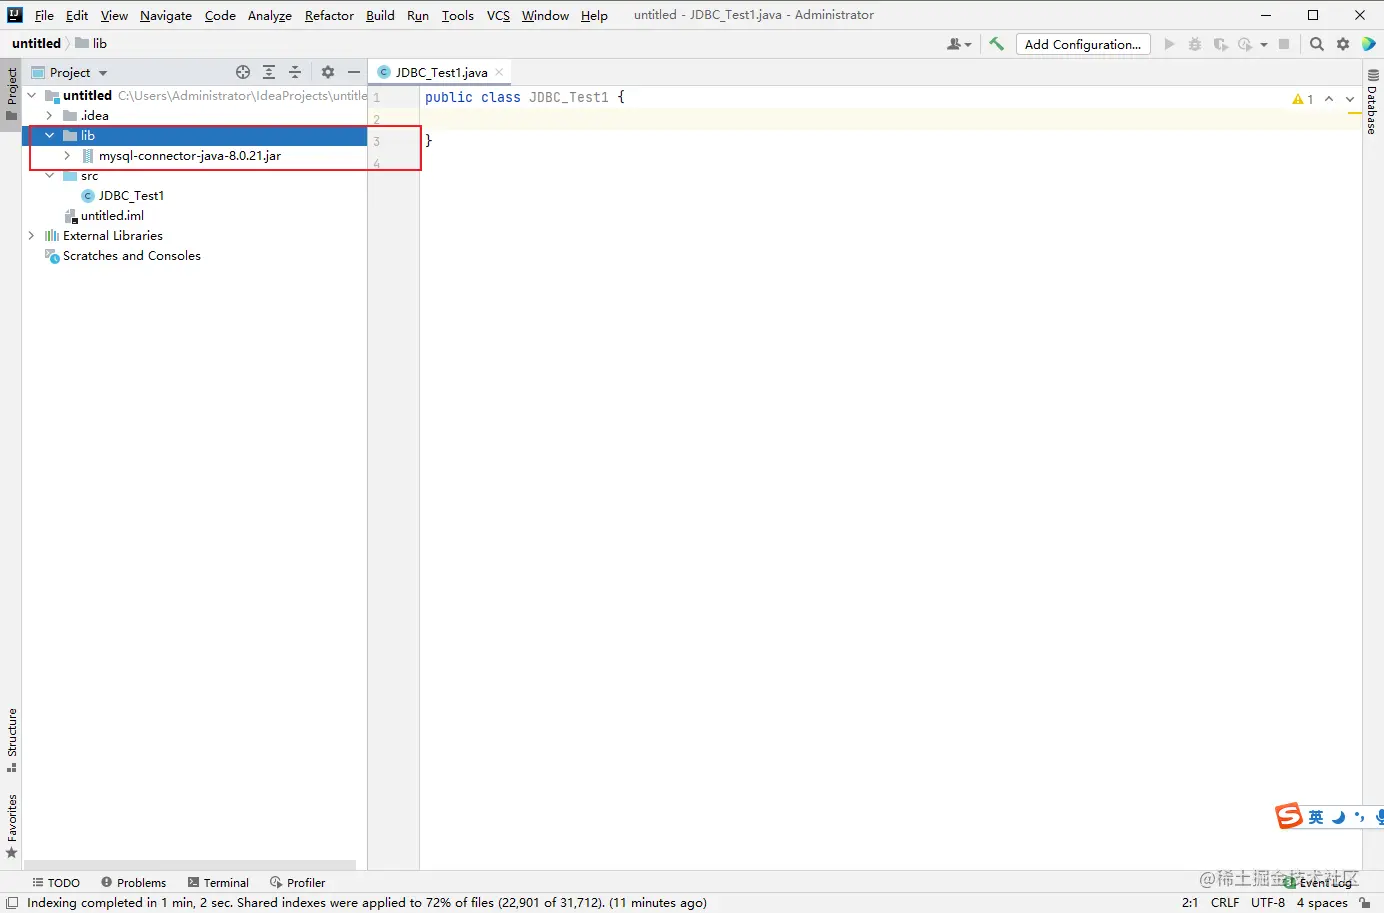
Task: Collapse the untitled project root
Action: coord(31,96)
